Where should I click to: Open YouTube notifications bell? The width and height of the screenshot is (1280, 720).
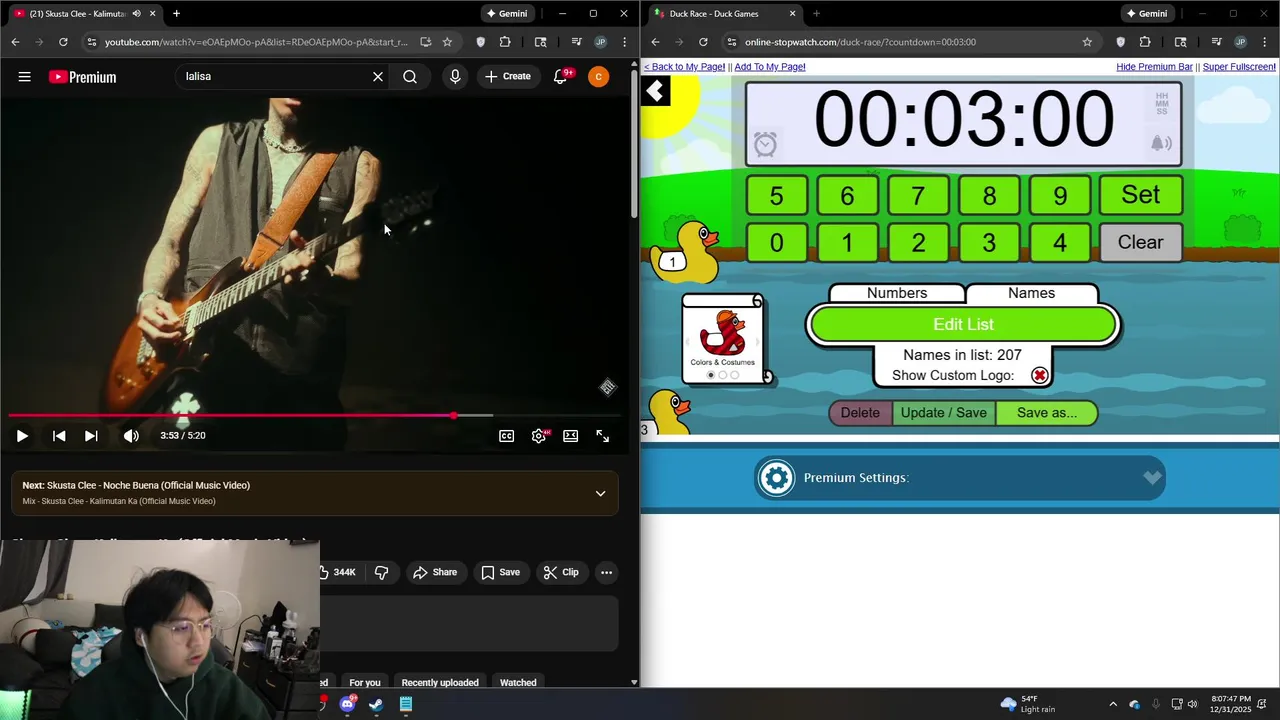pos(561,77)
